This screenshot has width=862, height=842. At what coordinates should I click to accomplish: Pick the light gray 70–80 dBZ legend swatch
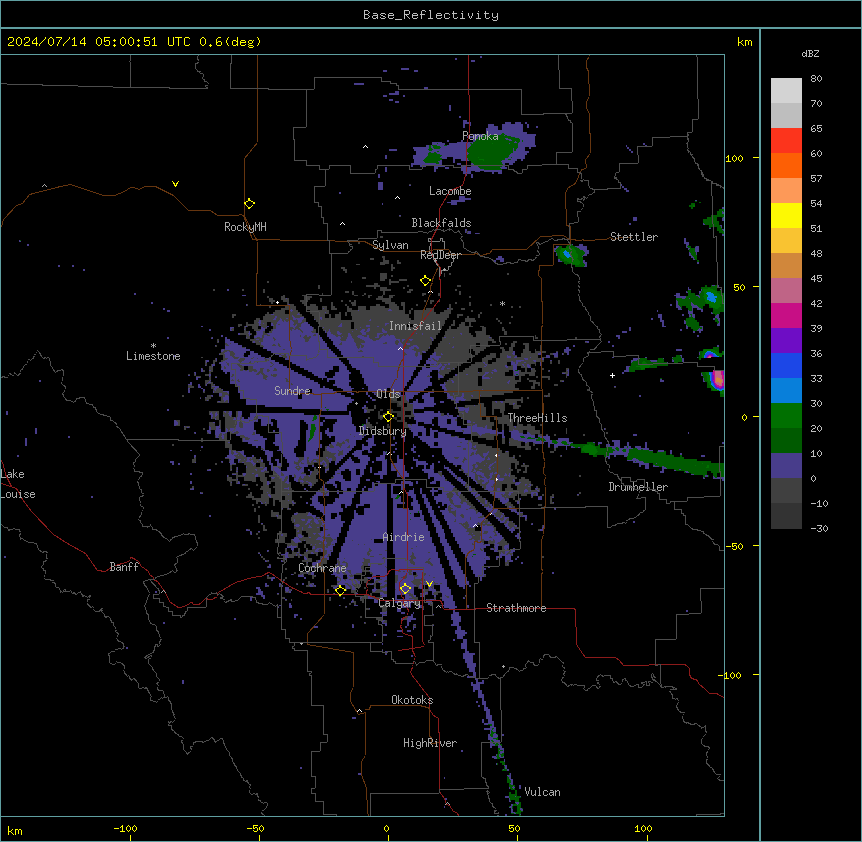pos(786,91)
